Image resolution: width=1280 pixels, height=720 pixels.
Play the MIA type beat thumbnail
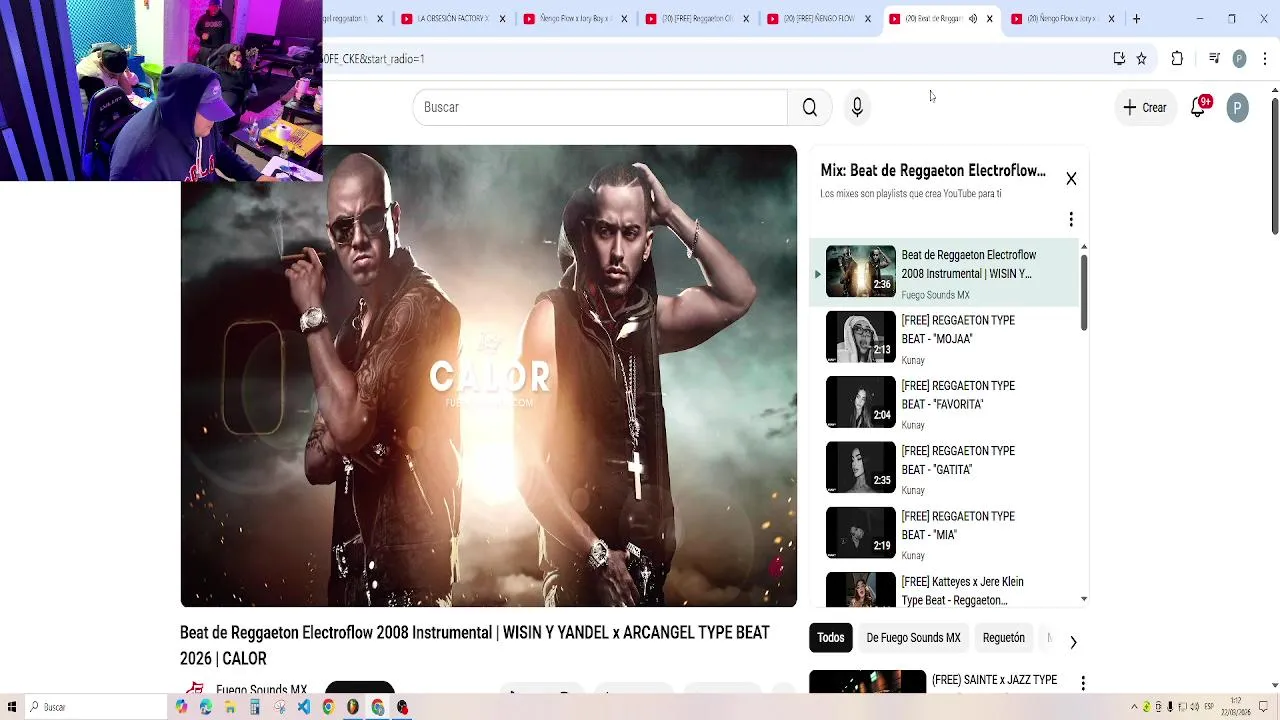pos(861,533)
